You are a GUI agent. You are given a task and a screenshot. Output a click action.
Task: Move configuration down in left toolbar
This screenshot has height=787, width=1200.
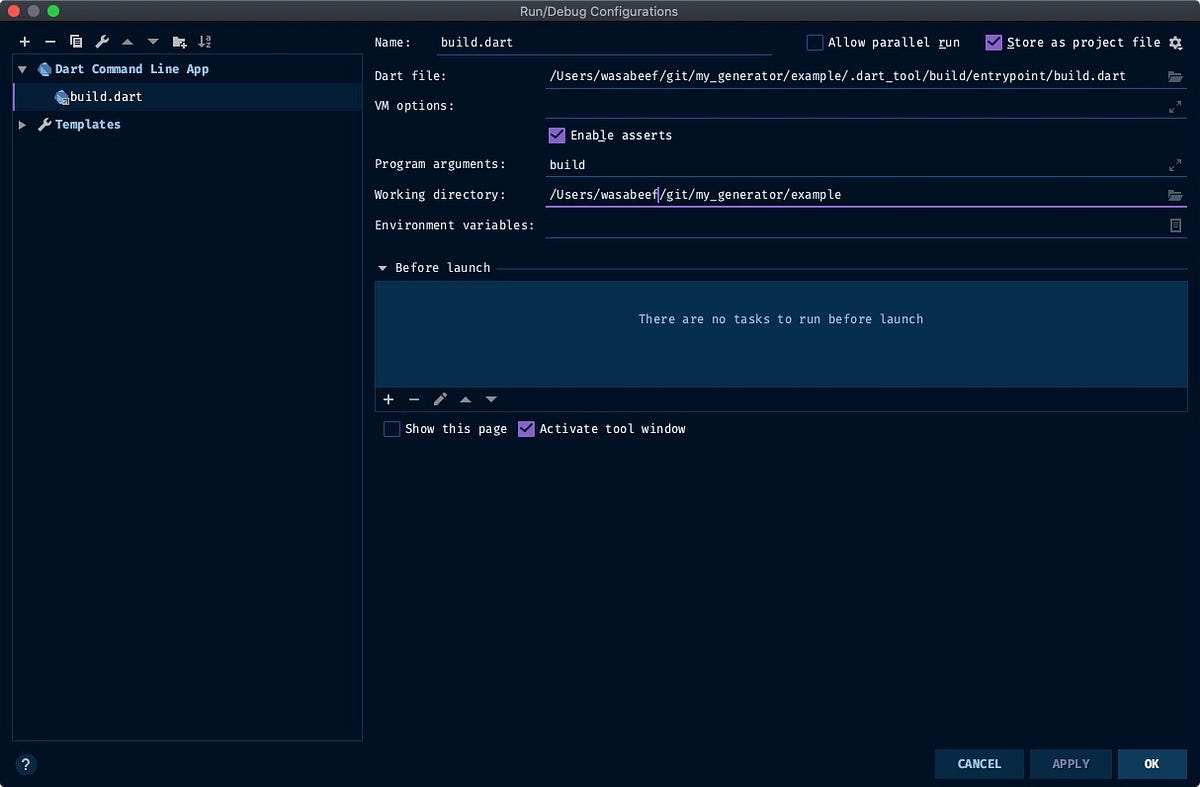click(153, 42)
